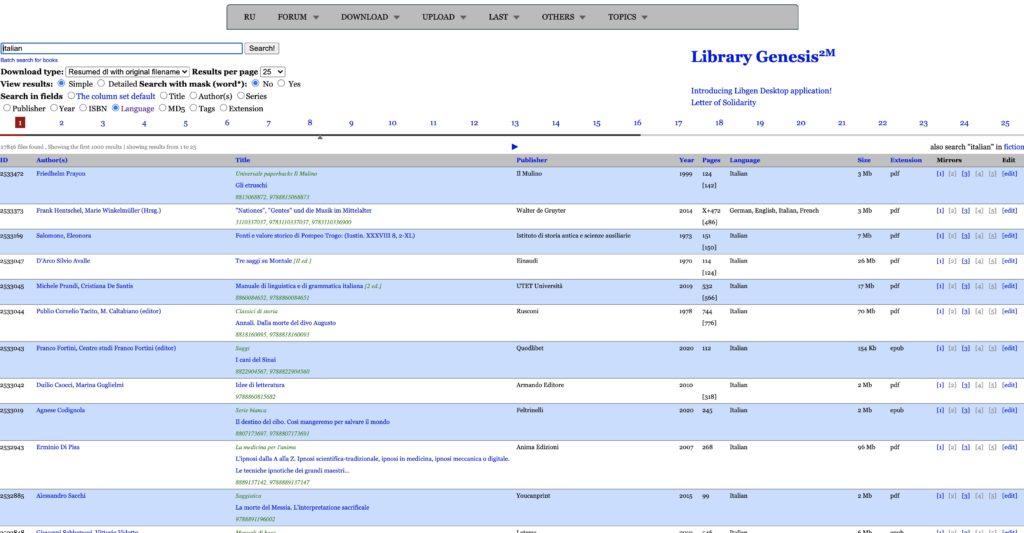Go to results page 8
Screen dimensions: 1024x533
click(310, 123)
